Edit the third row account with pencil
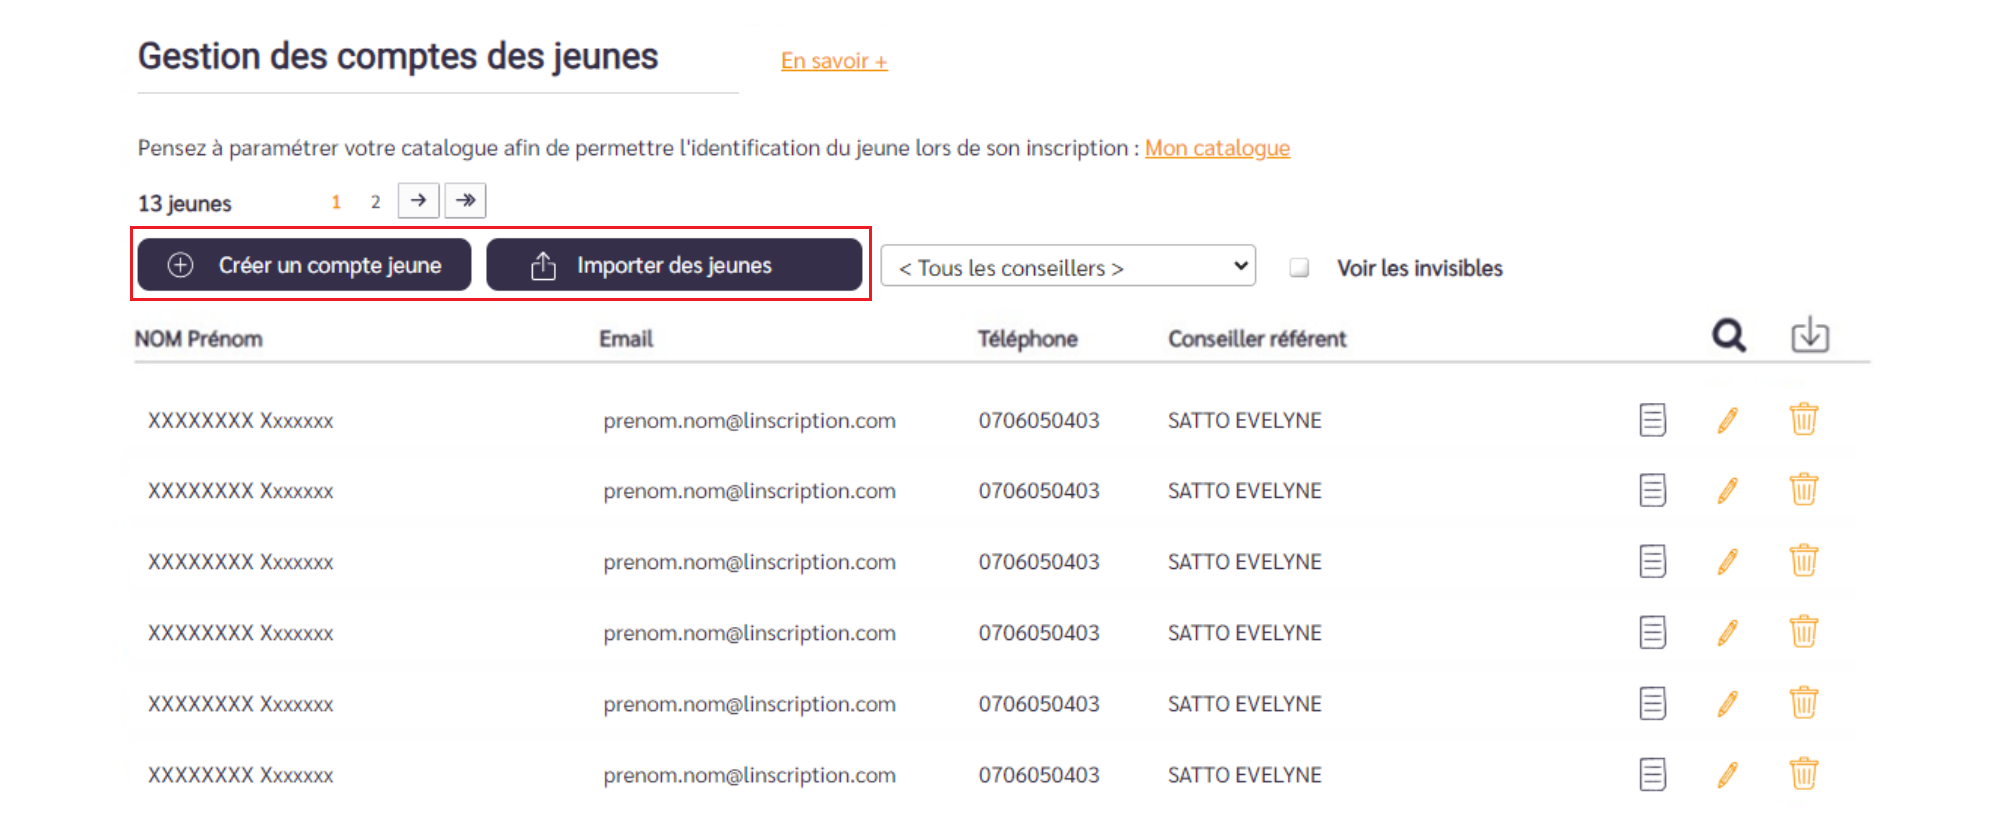The height and width of the screenshot is (838, 2000). pyautogui.click(x=1727, y=561)
